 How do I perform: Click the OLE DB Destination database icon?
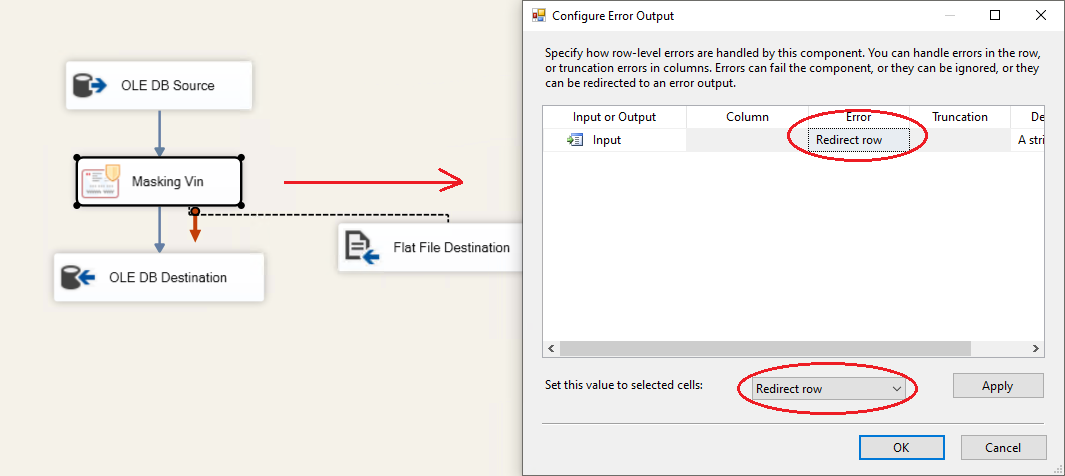point(78,277)
